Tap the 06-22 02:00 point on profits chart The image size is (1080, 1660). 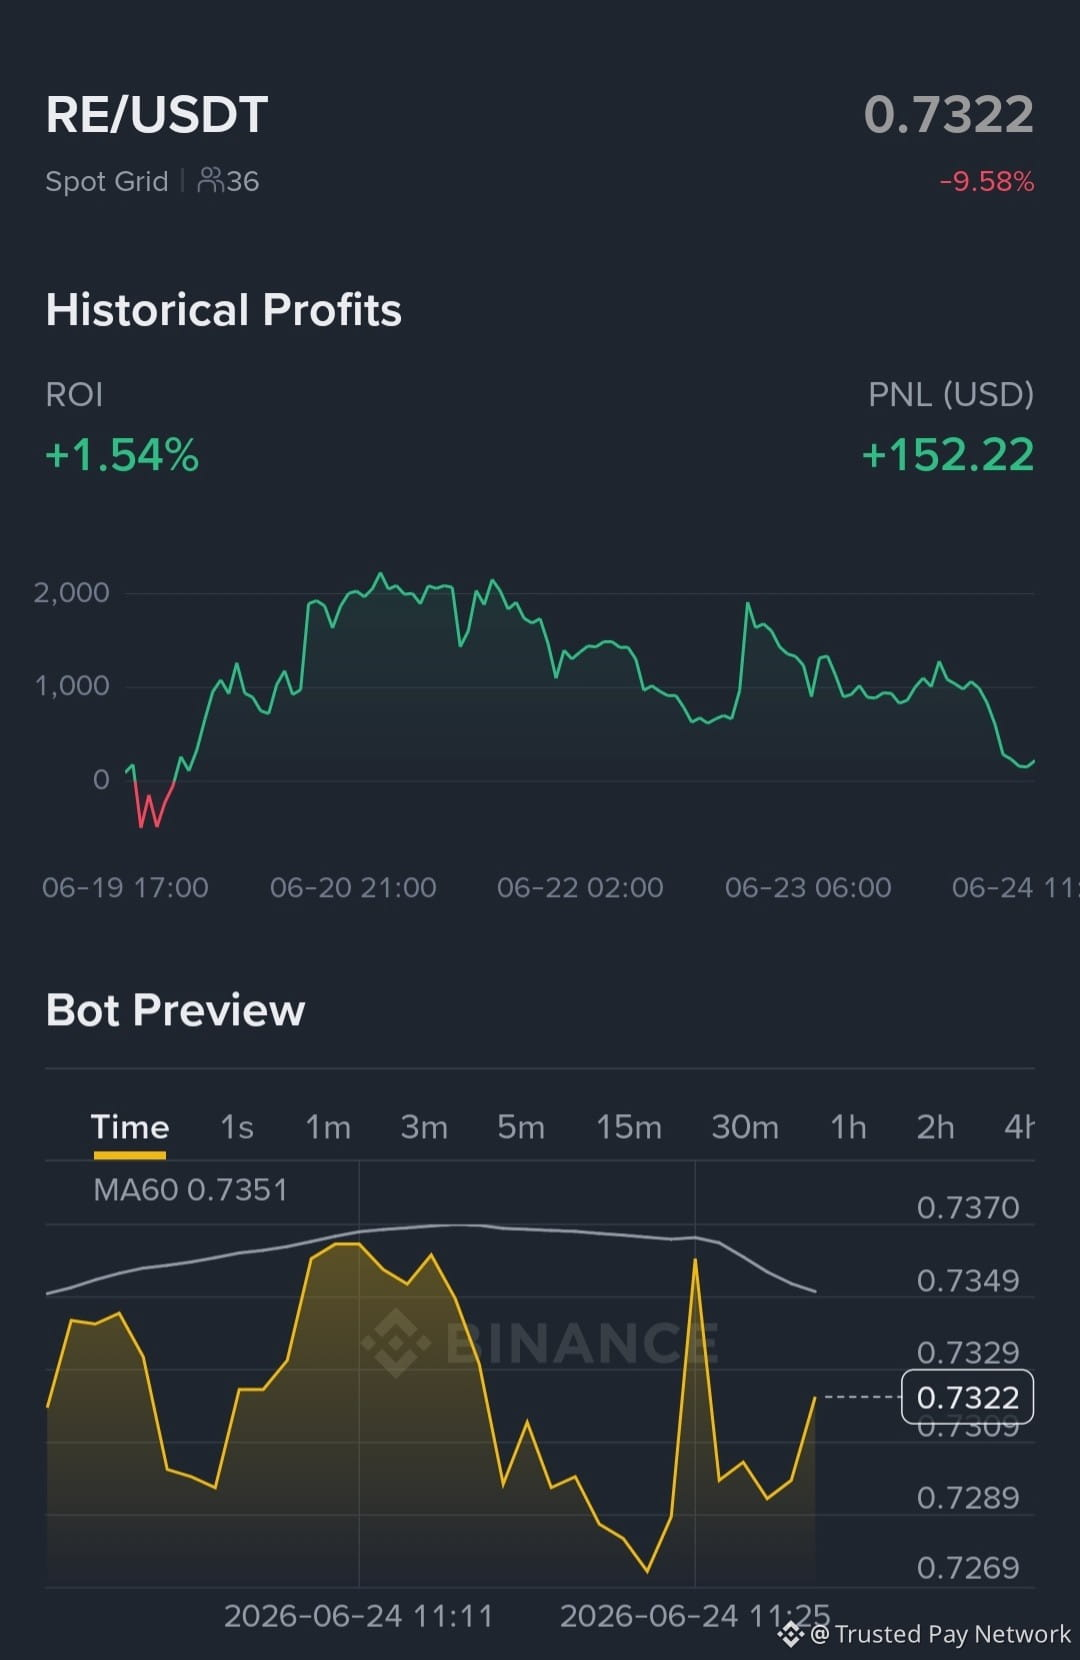580,887
